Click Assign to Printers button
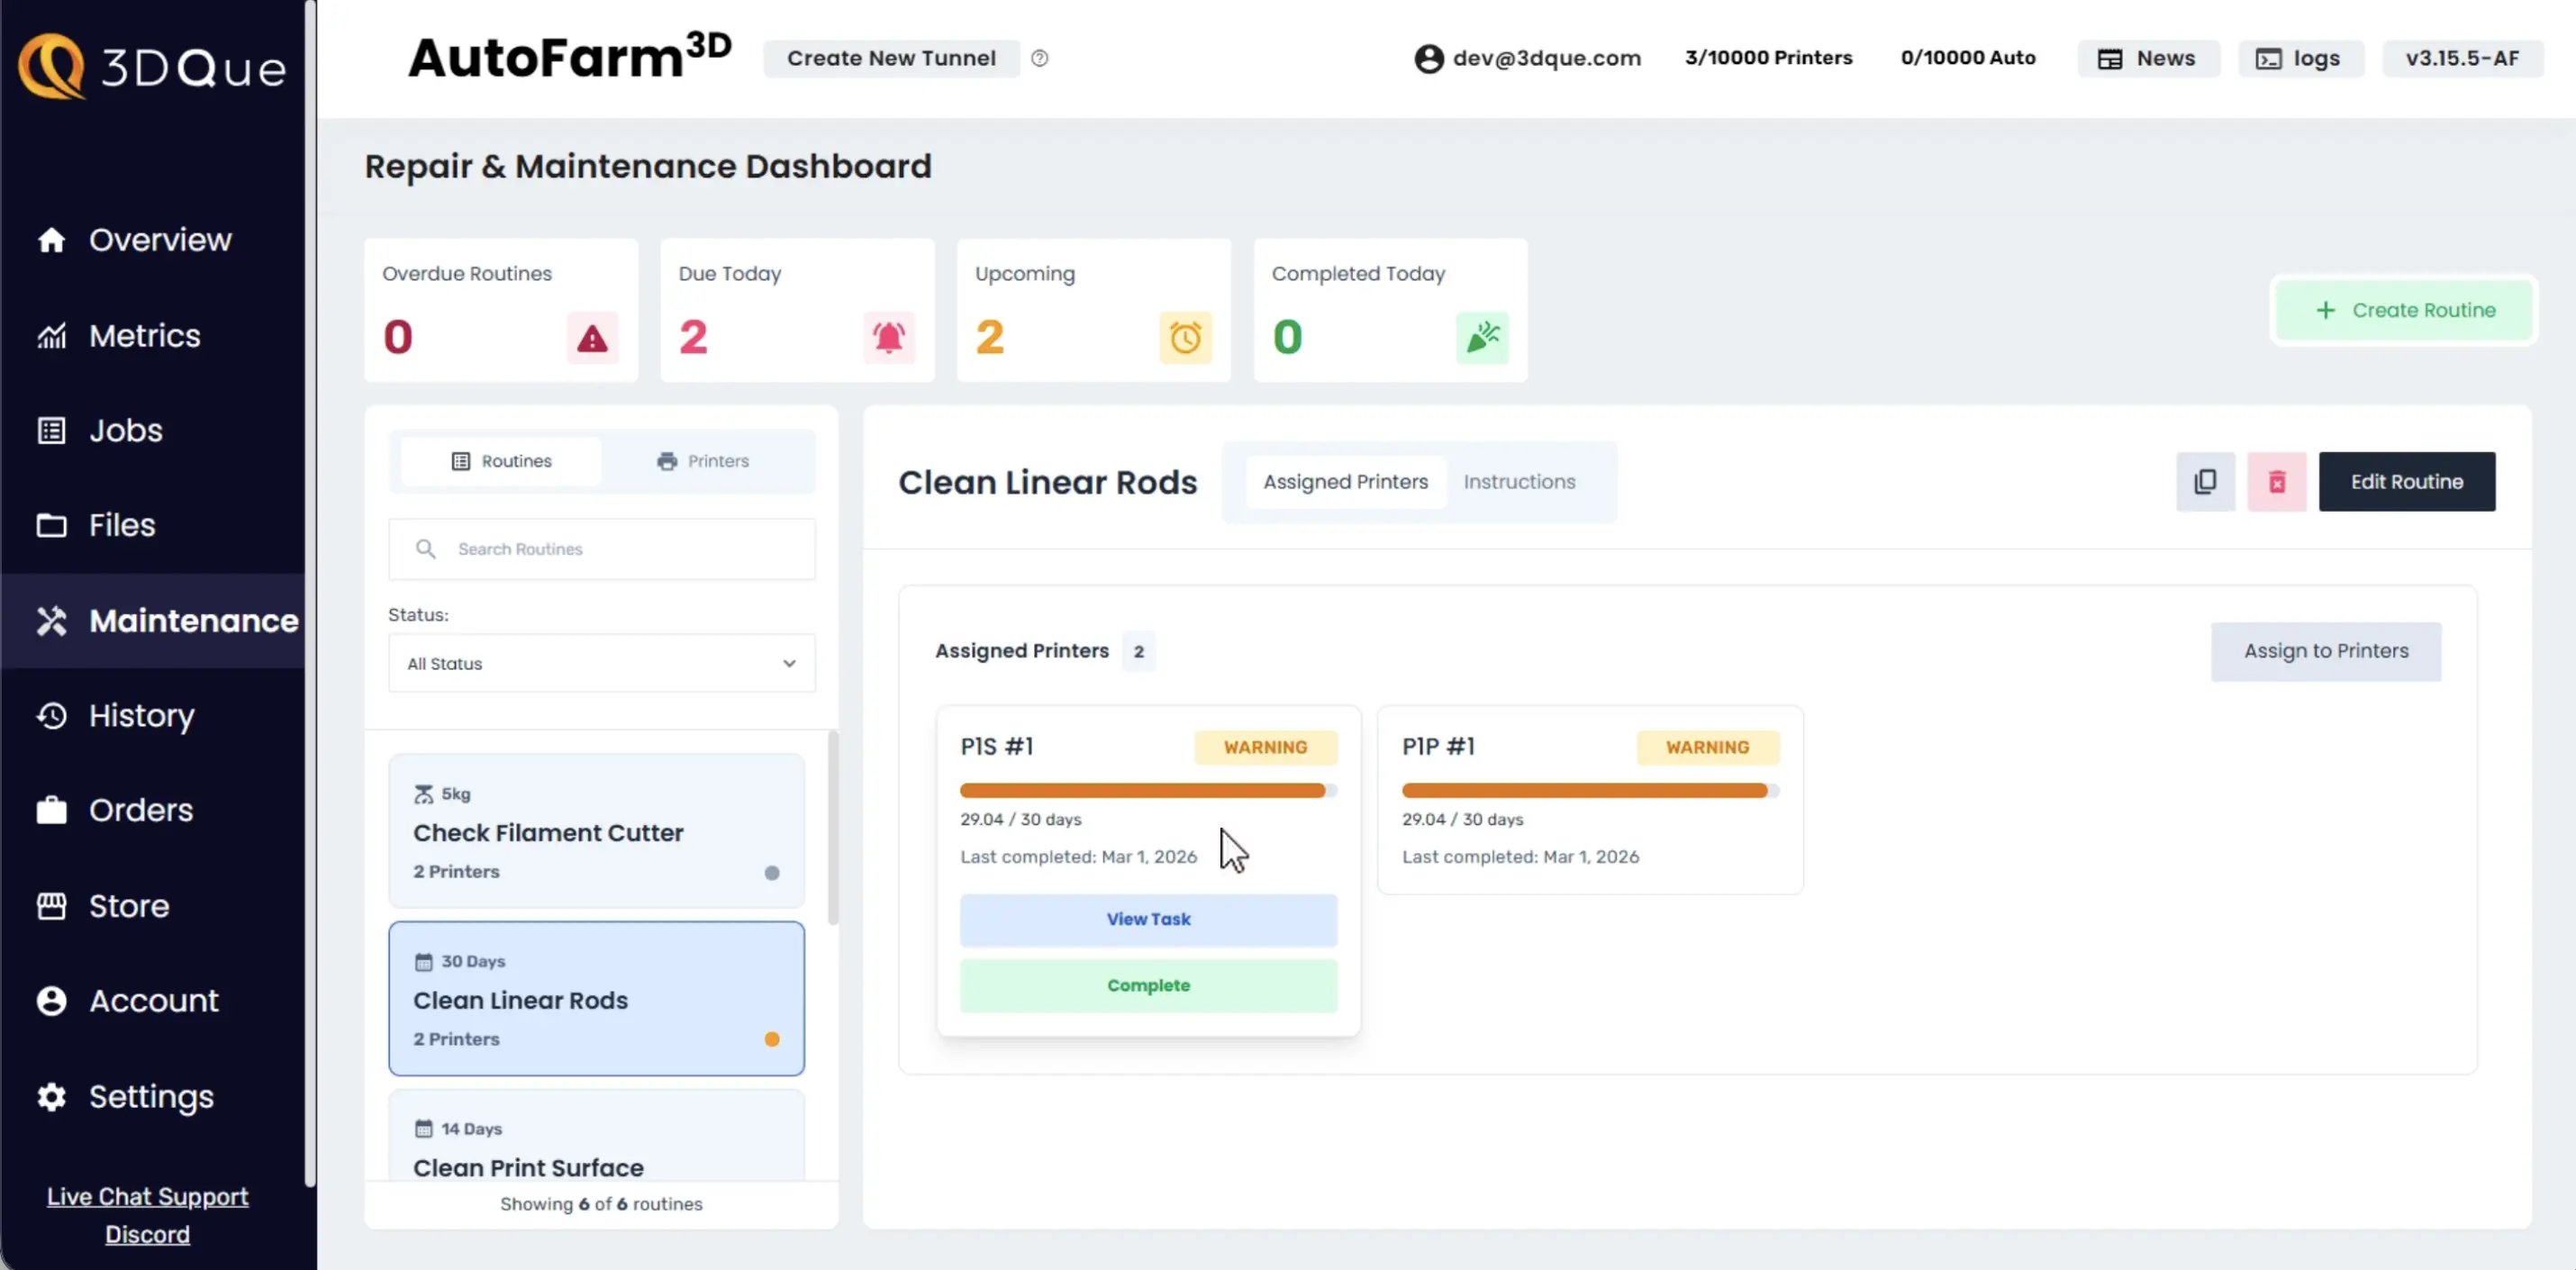Viewport: 2576px width, 1270px height. tap(2326, 651)
